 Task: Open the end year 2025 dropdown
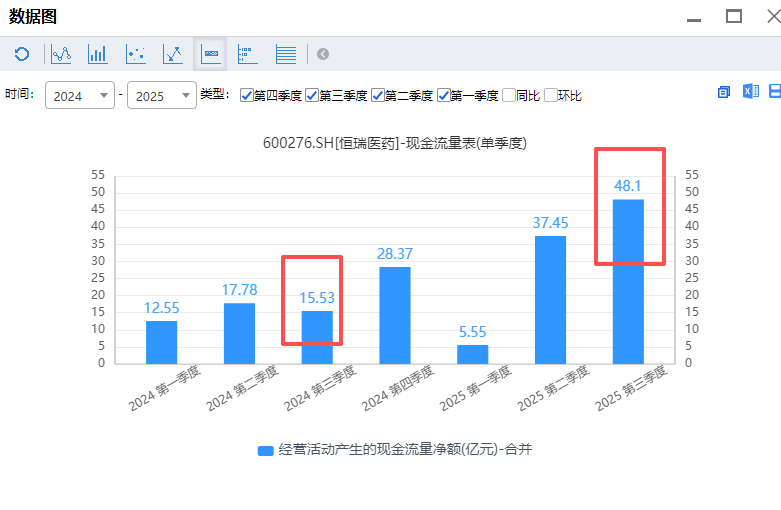pos(162,95)
